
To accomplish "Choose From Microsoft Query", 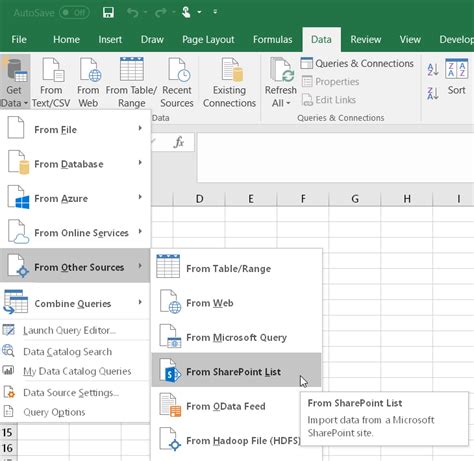I will click(237, 337).
